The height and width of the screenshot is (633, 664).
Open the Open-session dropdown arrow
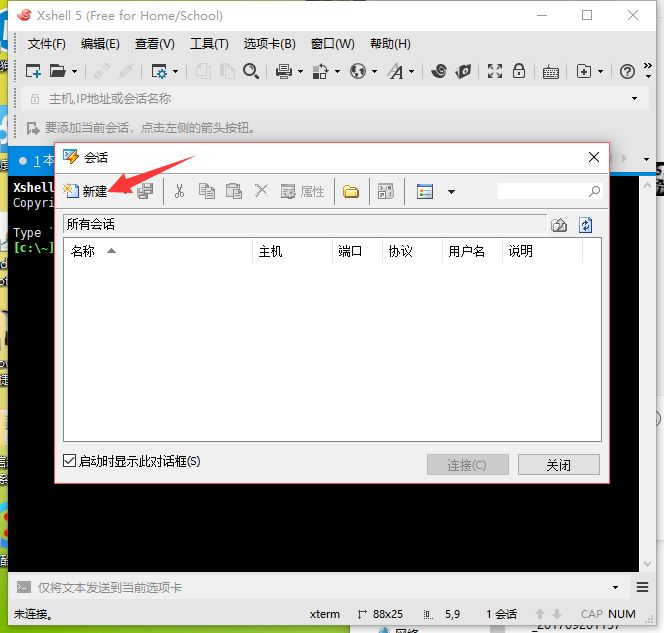click(x=75, y=72)
